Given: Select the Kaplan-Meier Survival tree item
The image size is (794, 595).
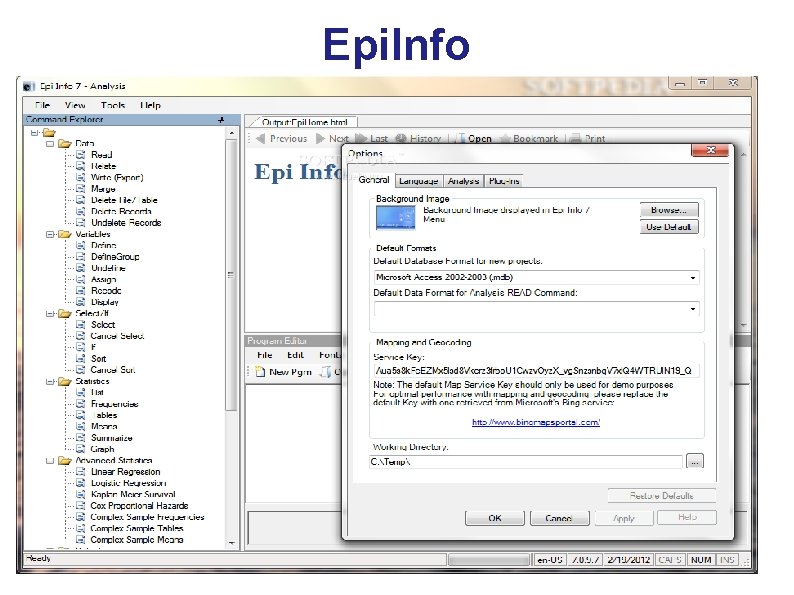Looking at the screenshot, I should point(133,494).
